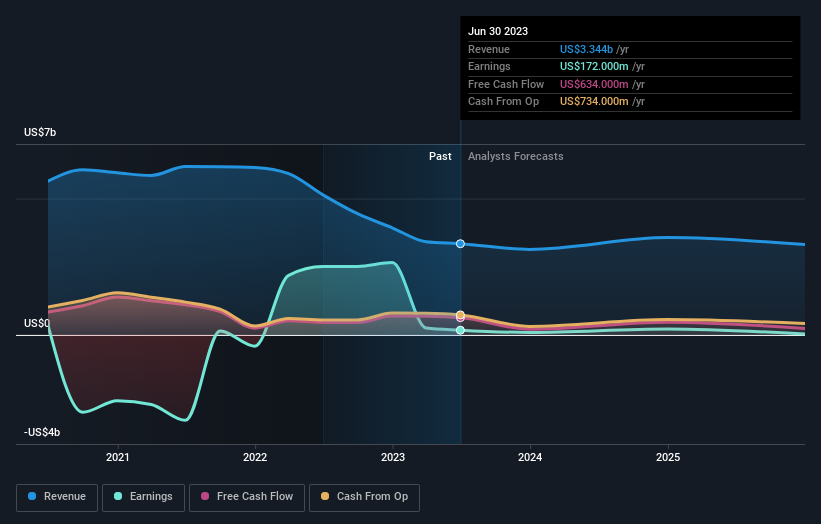The image size is (821, 524).
Task: Click the Cash From Op label in tooltip
Action: click(x=503, y=102)
